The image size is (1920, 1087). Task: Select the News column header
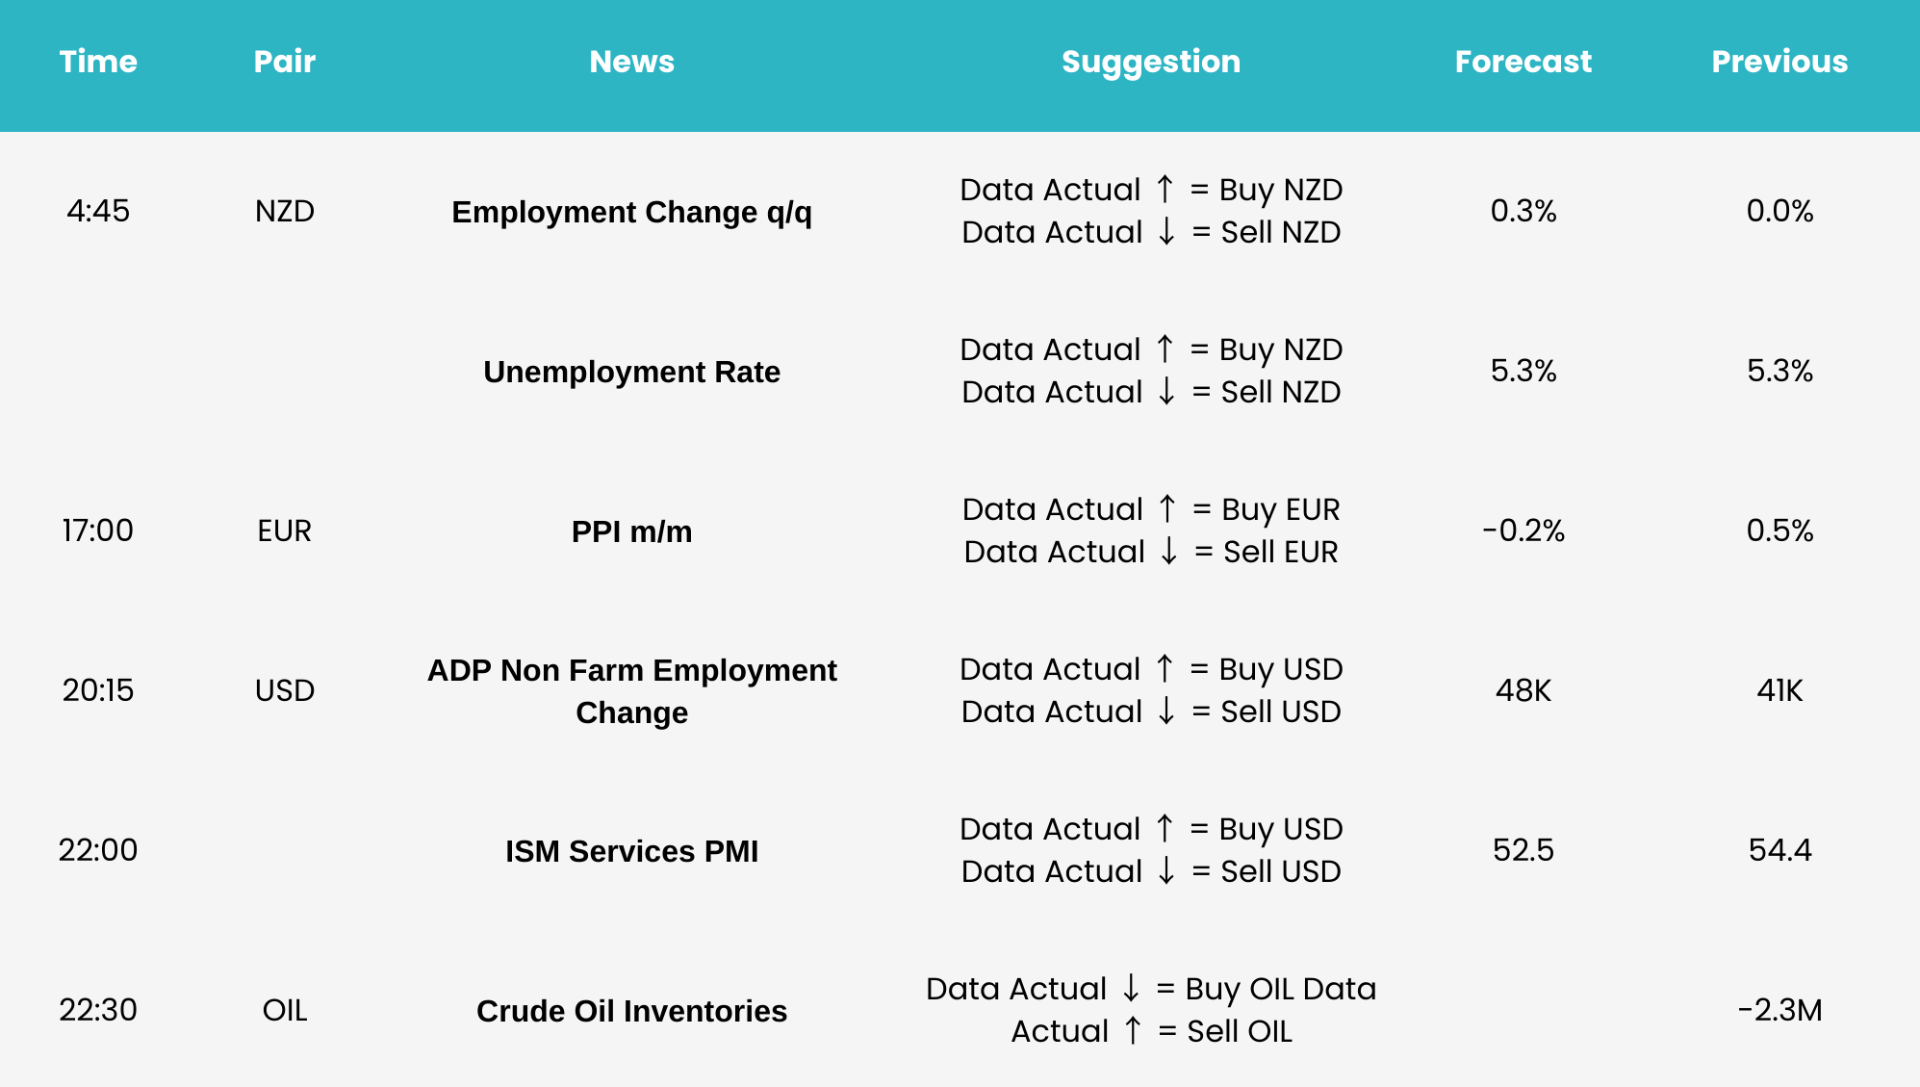pyautogui.click(x=632, y=62)
